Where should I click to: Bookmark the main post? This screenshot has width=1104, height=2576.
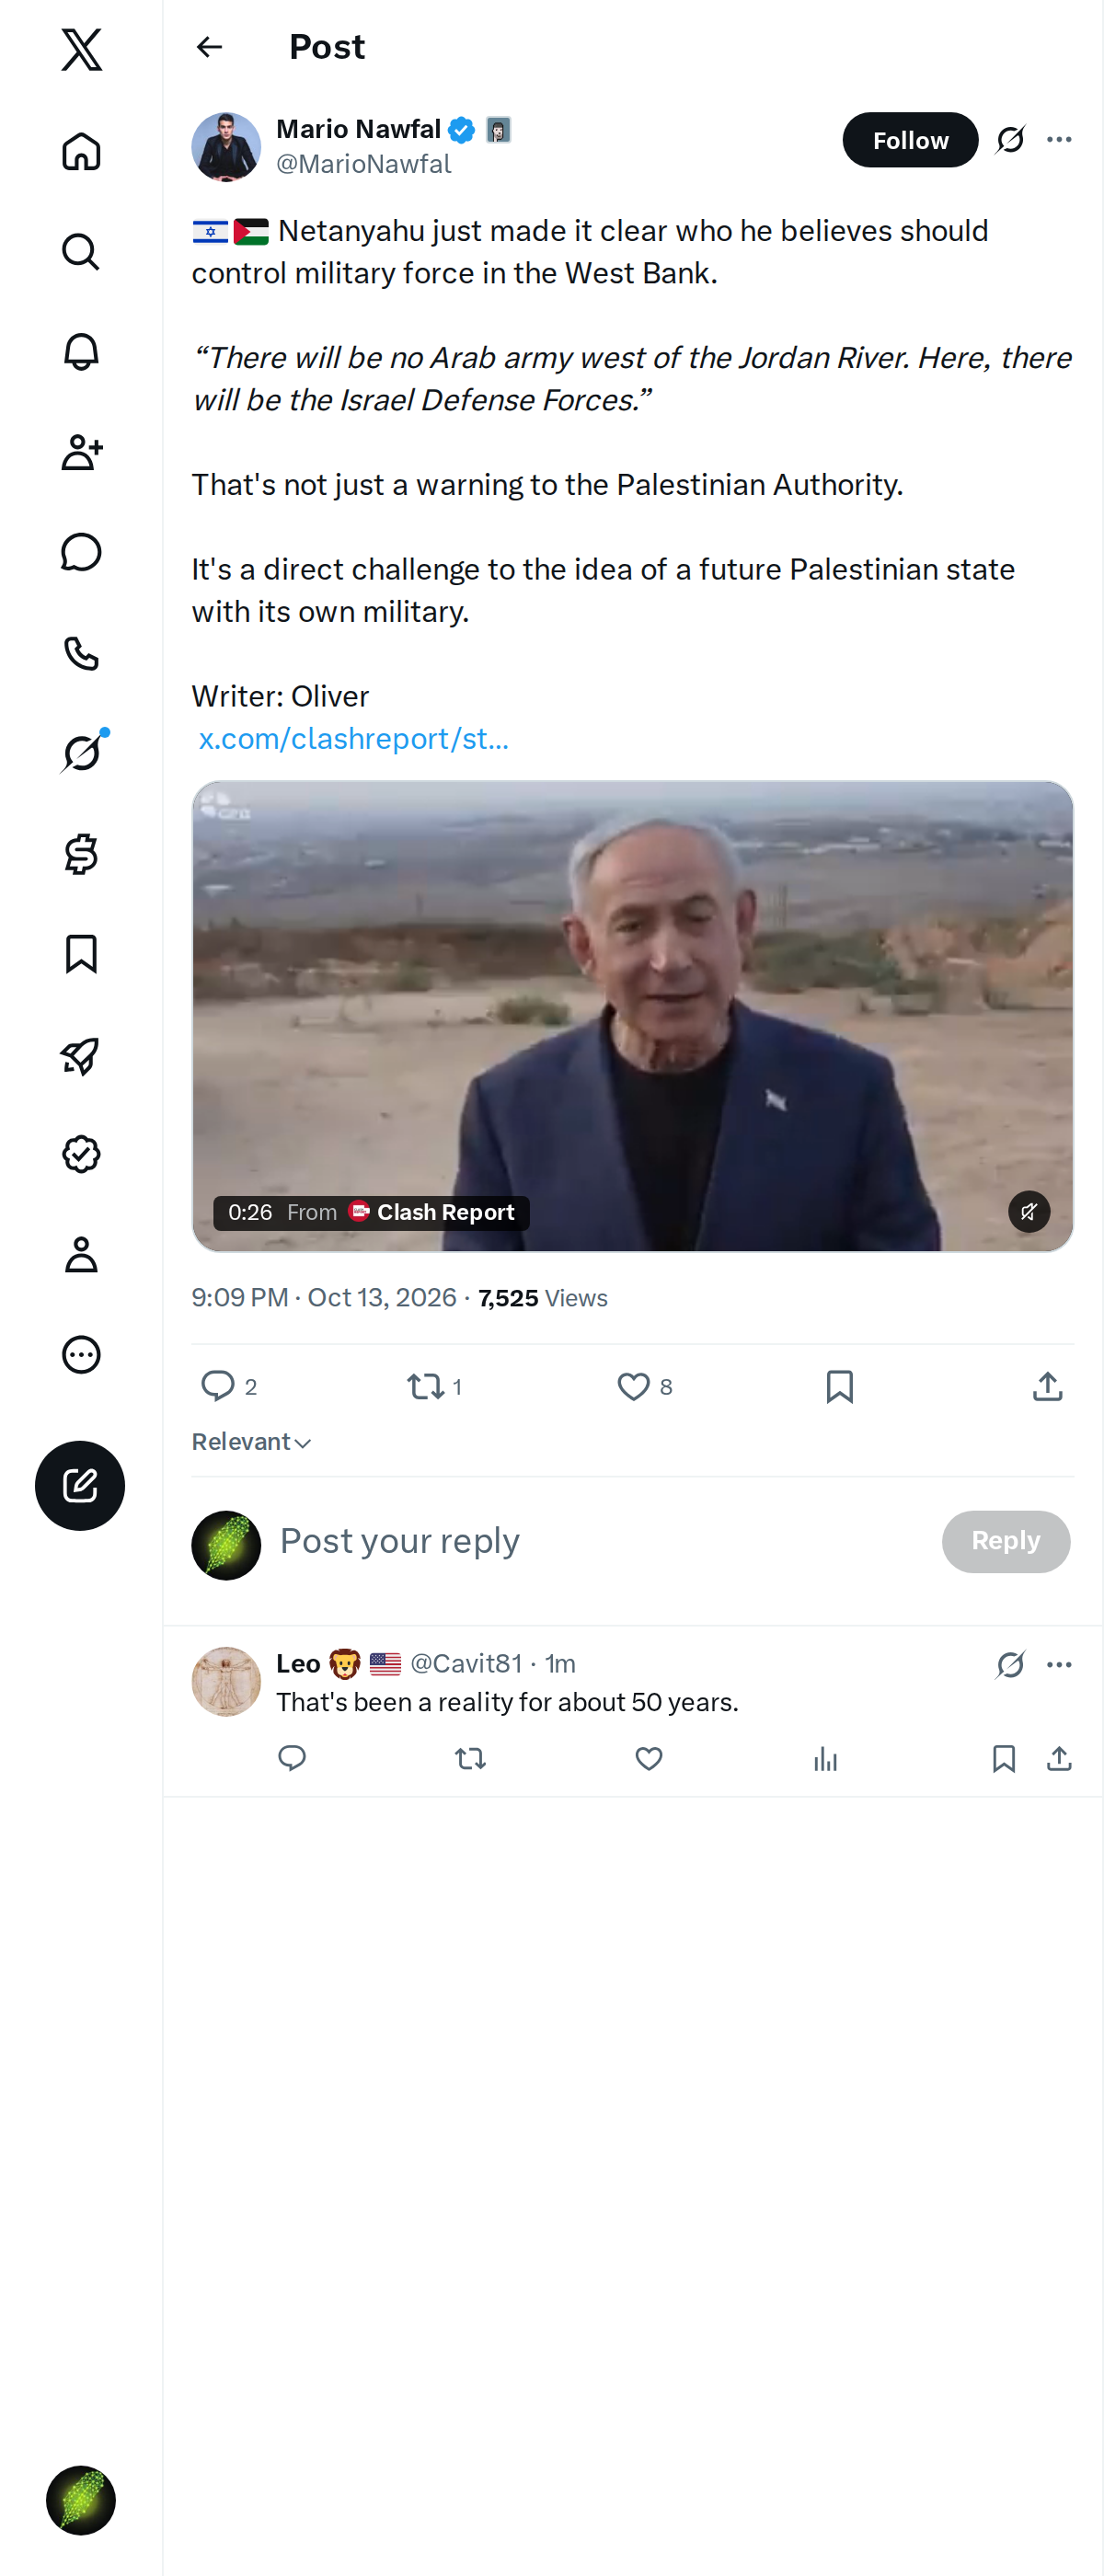[x=839, y=1386]
